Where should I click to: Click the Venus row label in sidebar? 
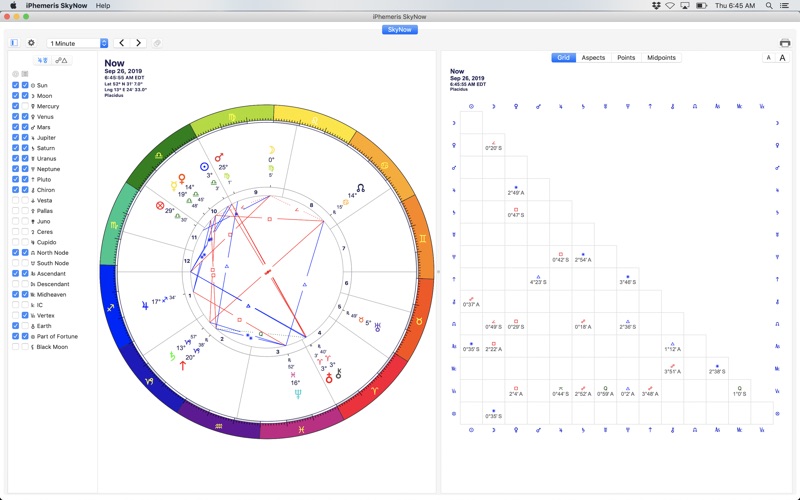[45, 117]
